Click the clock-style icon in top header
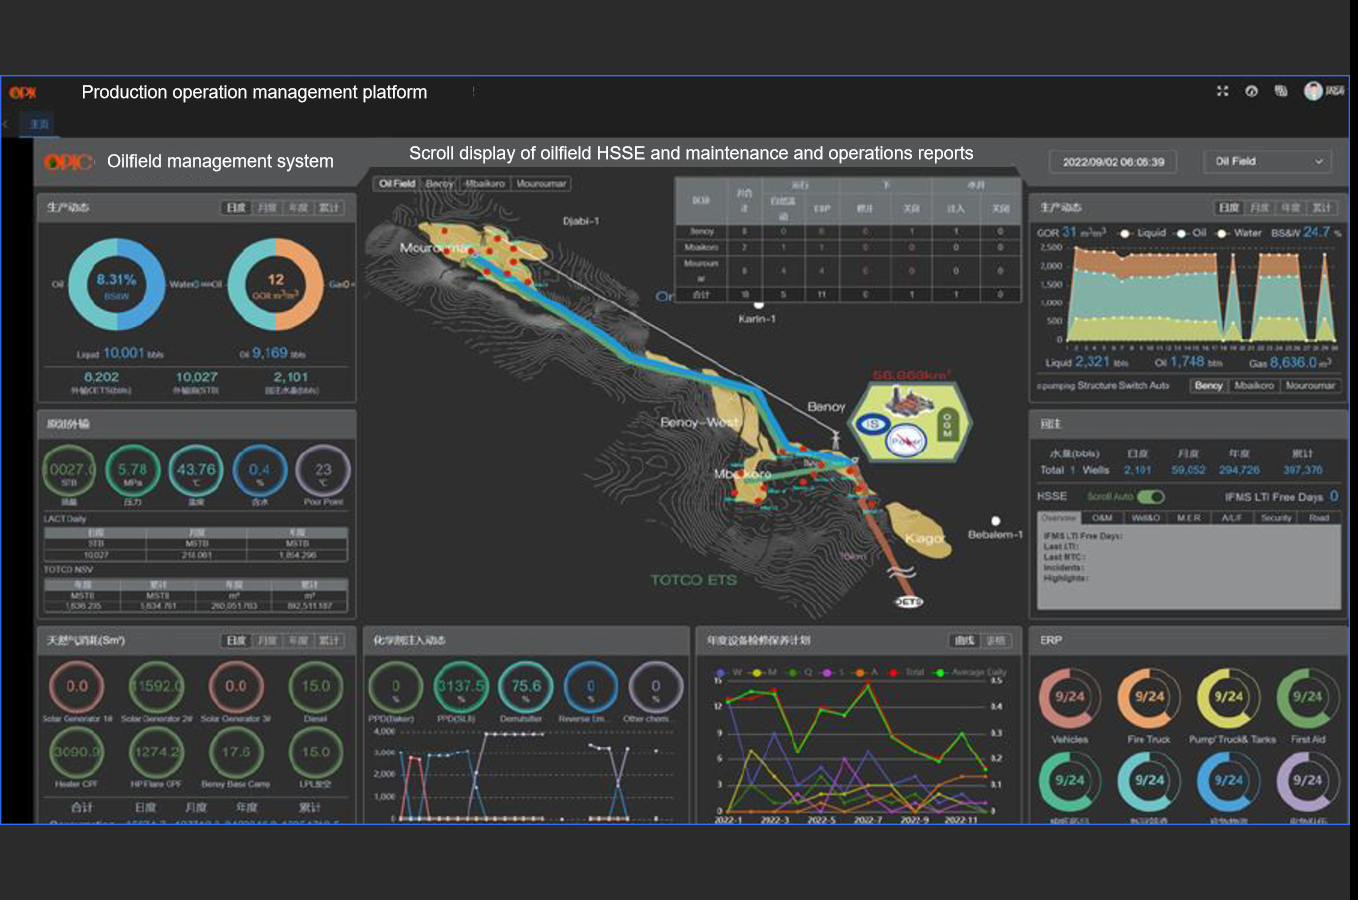 click(1251, 91)
